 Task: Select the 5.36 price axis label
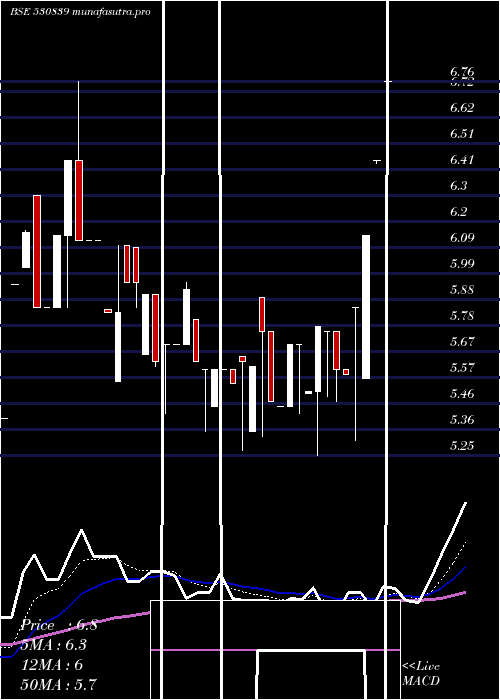point(462,419)
